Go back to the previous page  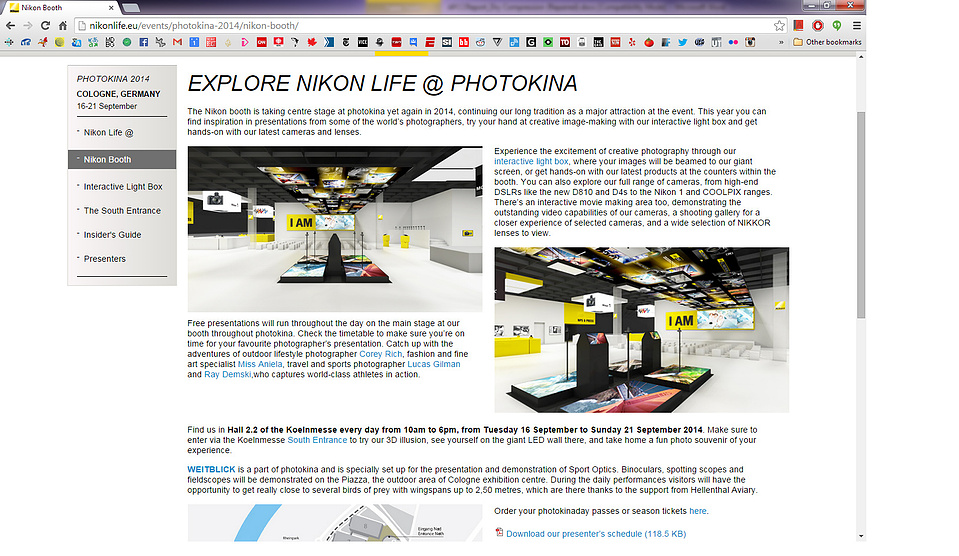[10, 26]
